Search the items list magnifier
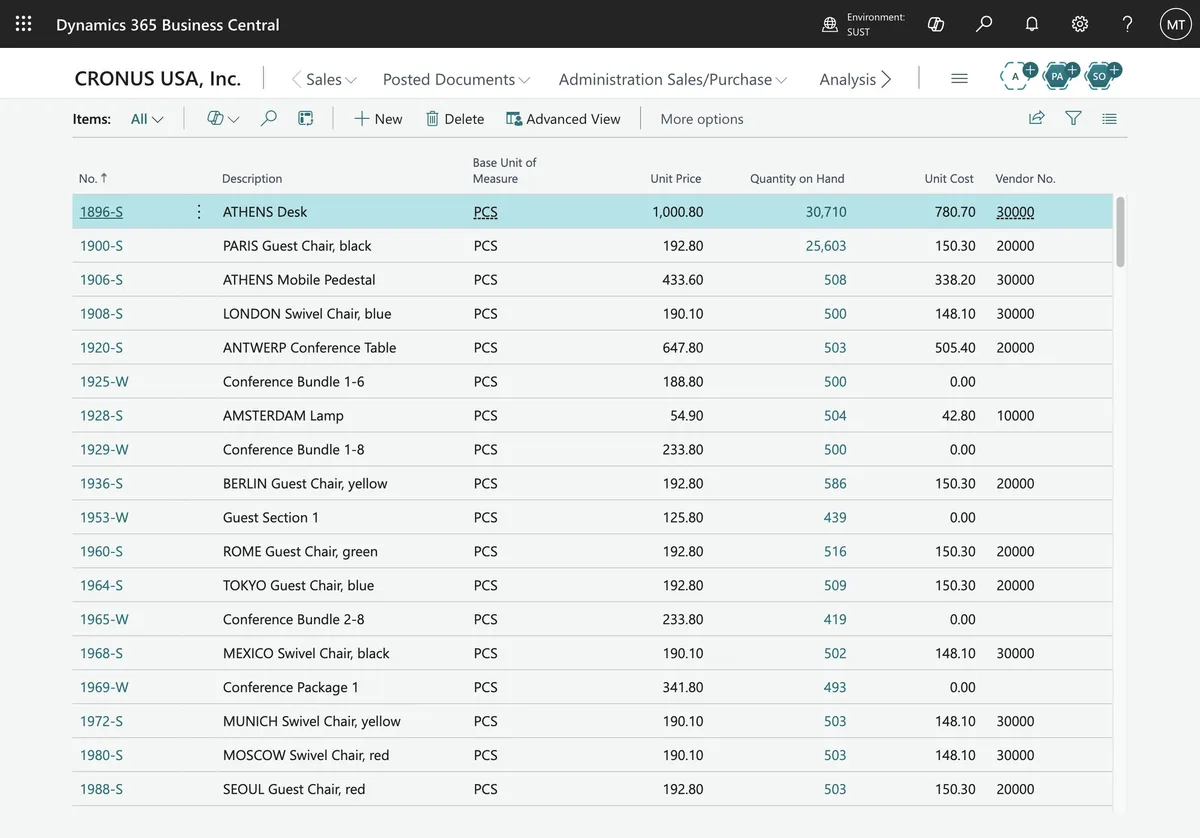 (268, 118)
